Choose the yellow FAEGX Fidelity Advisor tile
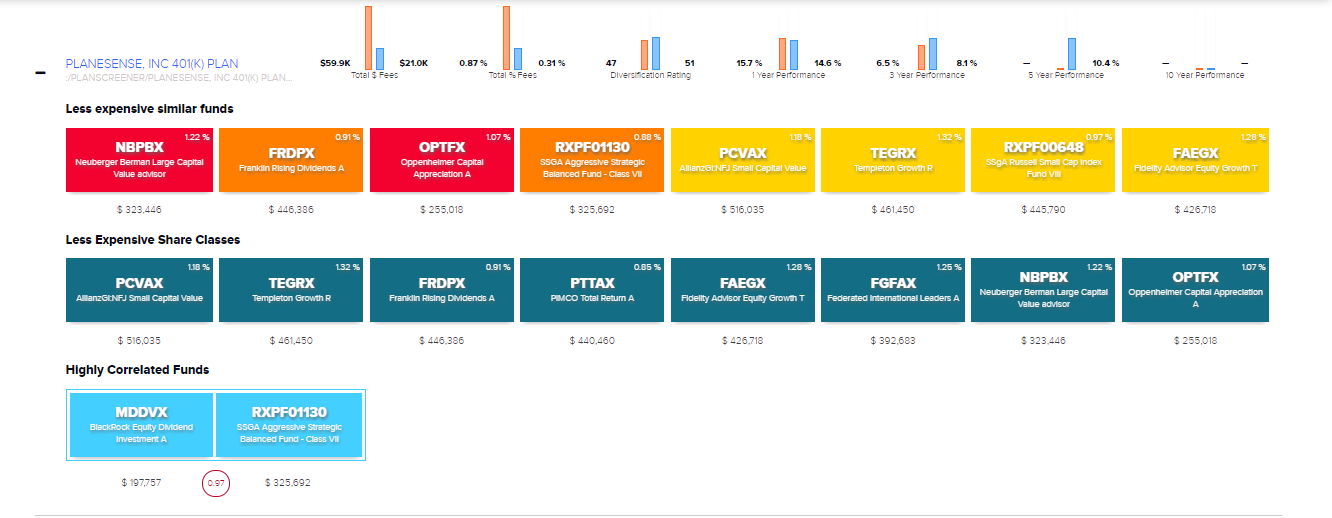The width and height of the screenshot is (1332, 518). [1194, 160]
